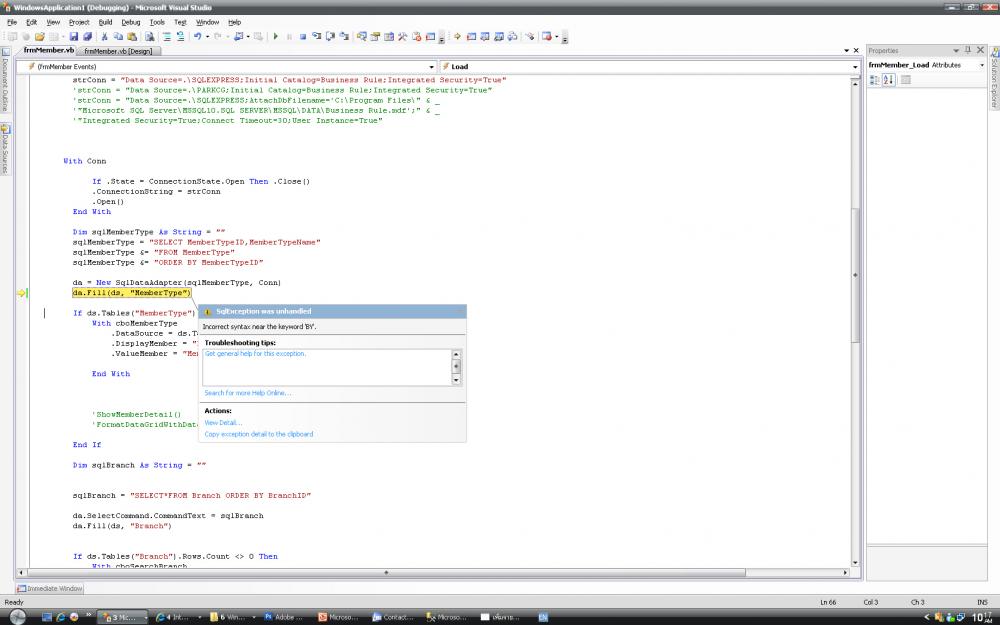Viewport: 1000px width, 625px height.
Task: Open the Document Outline side tab
Action: click(5, 81)
